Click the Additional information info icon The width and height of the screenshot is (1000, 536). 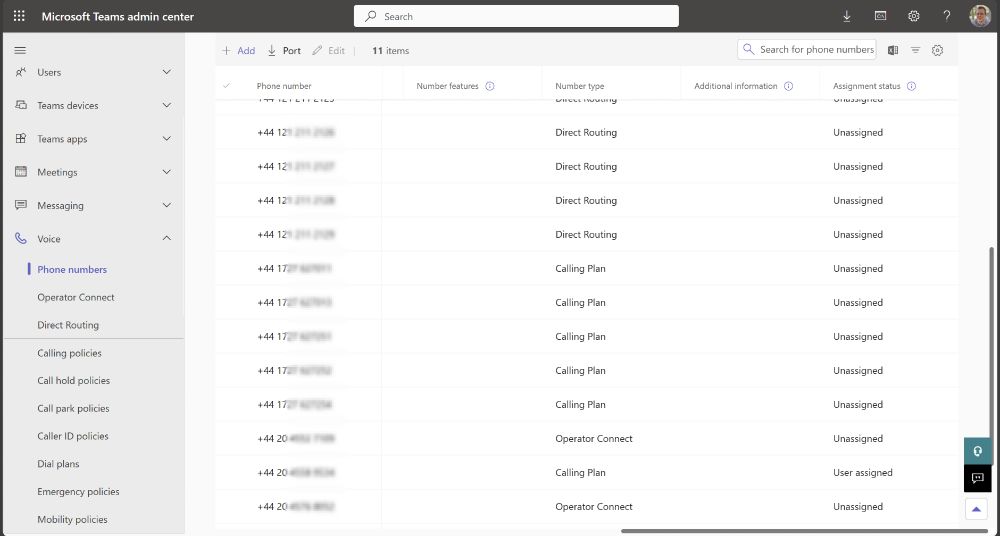point(788,86)
